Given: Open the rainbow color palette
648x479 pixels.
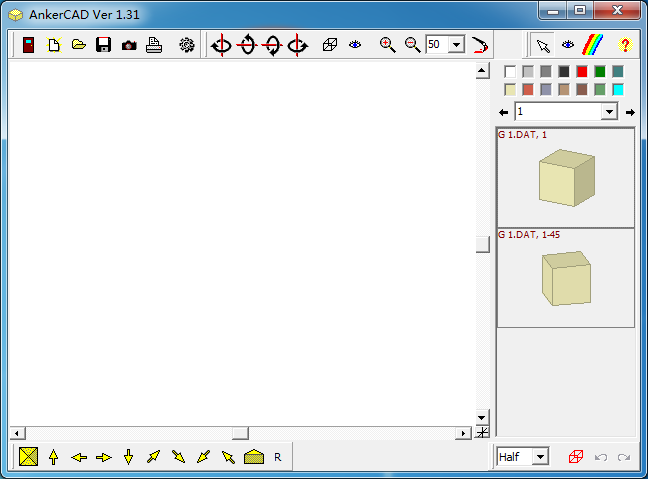Looking at the screenshot, I should [593, 44].
